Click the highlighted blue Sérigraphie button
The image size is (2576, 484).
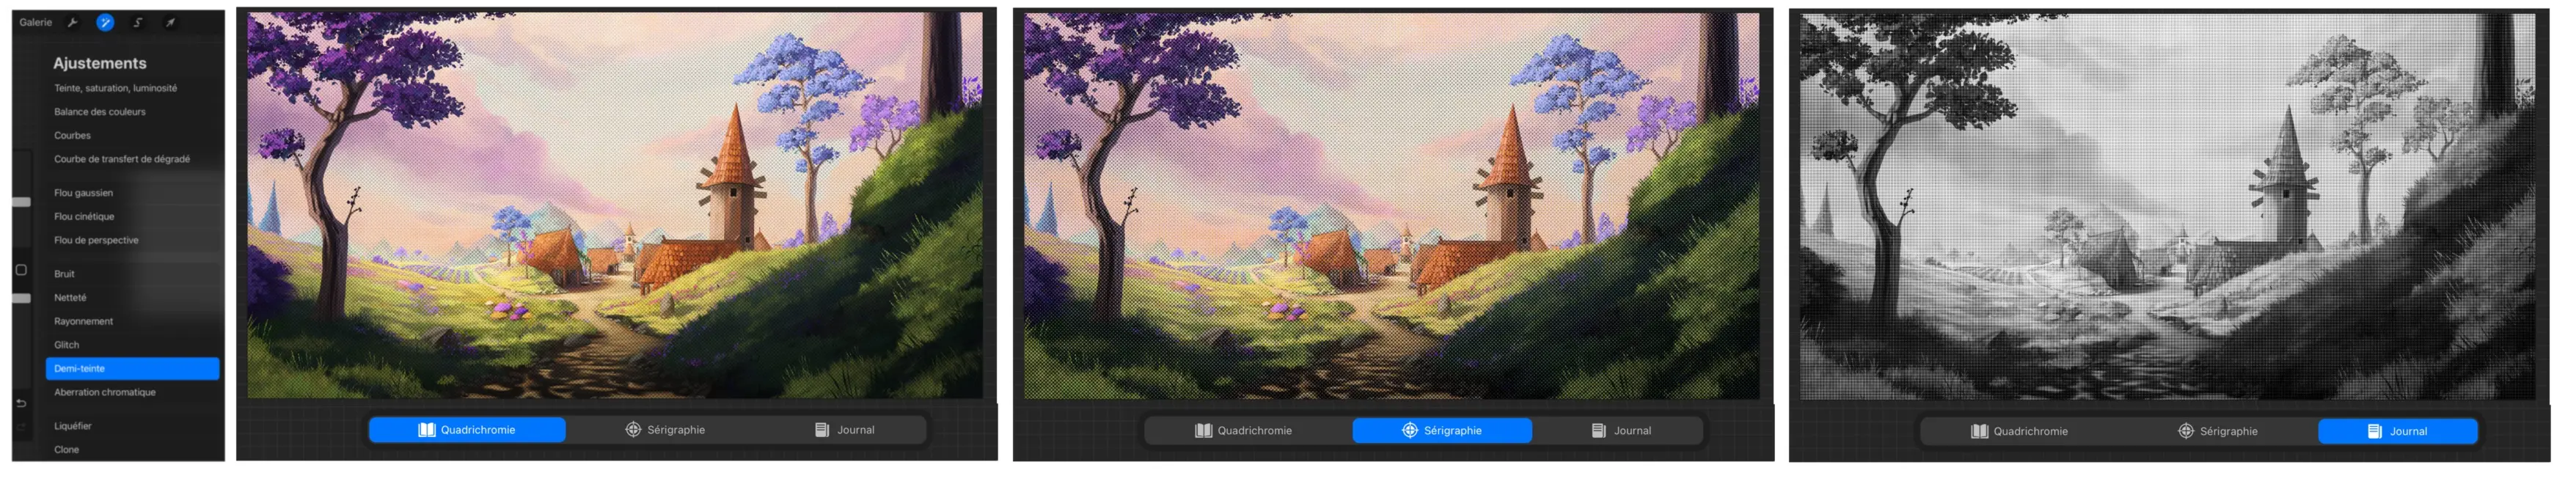tap(1441, 430)
